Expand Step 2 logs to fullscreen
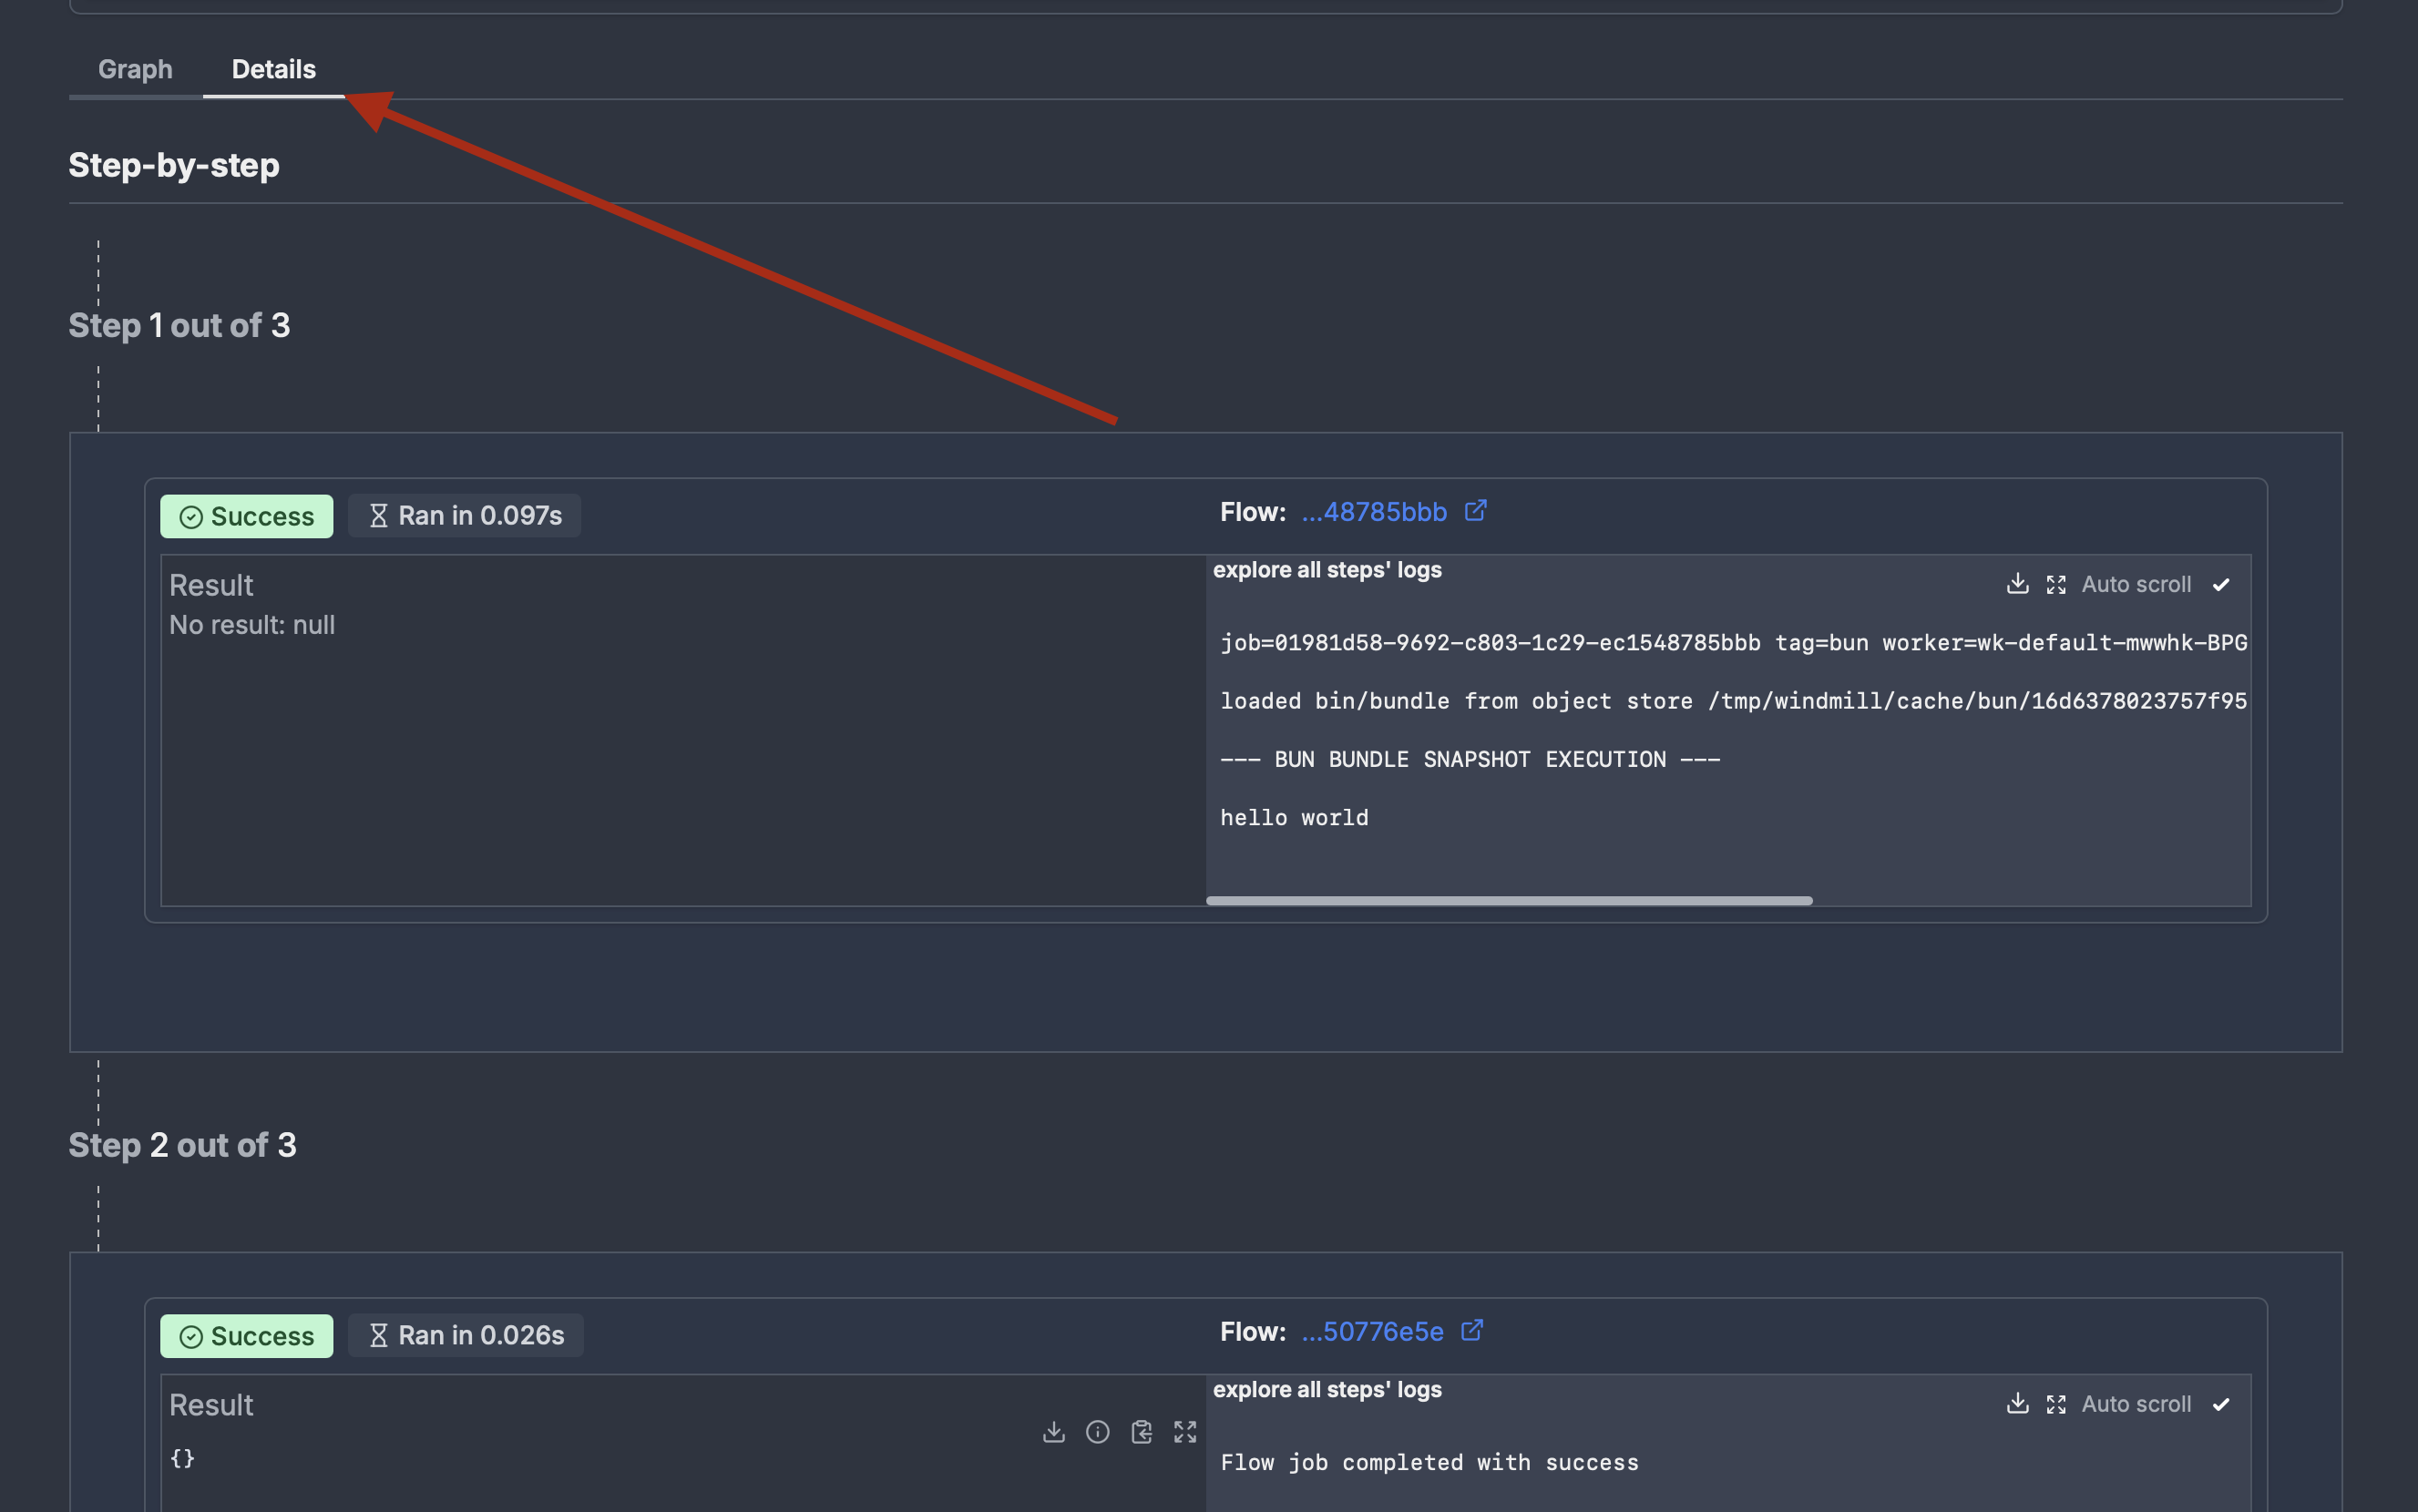The width and height of the screenshot is (2418, 1512). (x=2056, y=1405)
